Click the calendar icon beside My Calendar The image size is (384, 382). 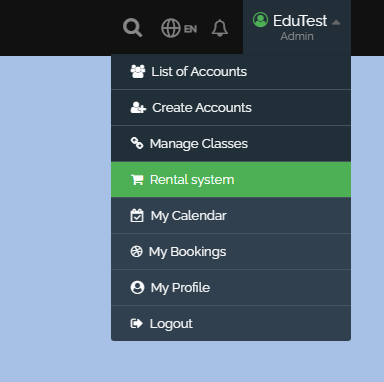click(x=137, y=216)
